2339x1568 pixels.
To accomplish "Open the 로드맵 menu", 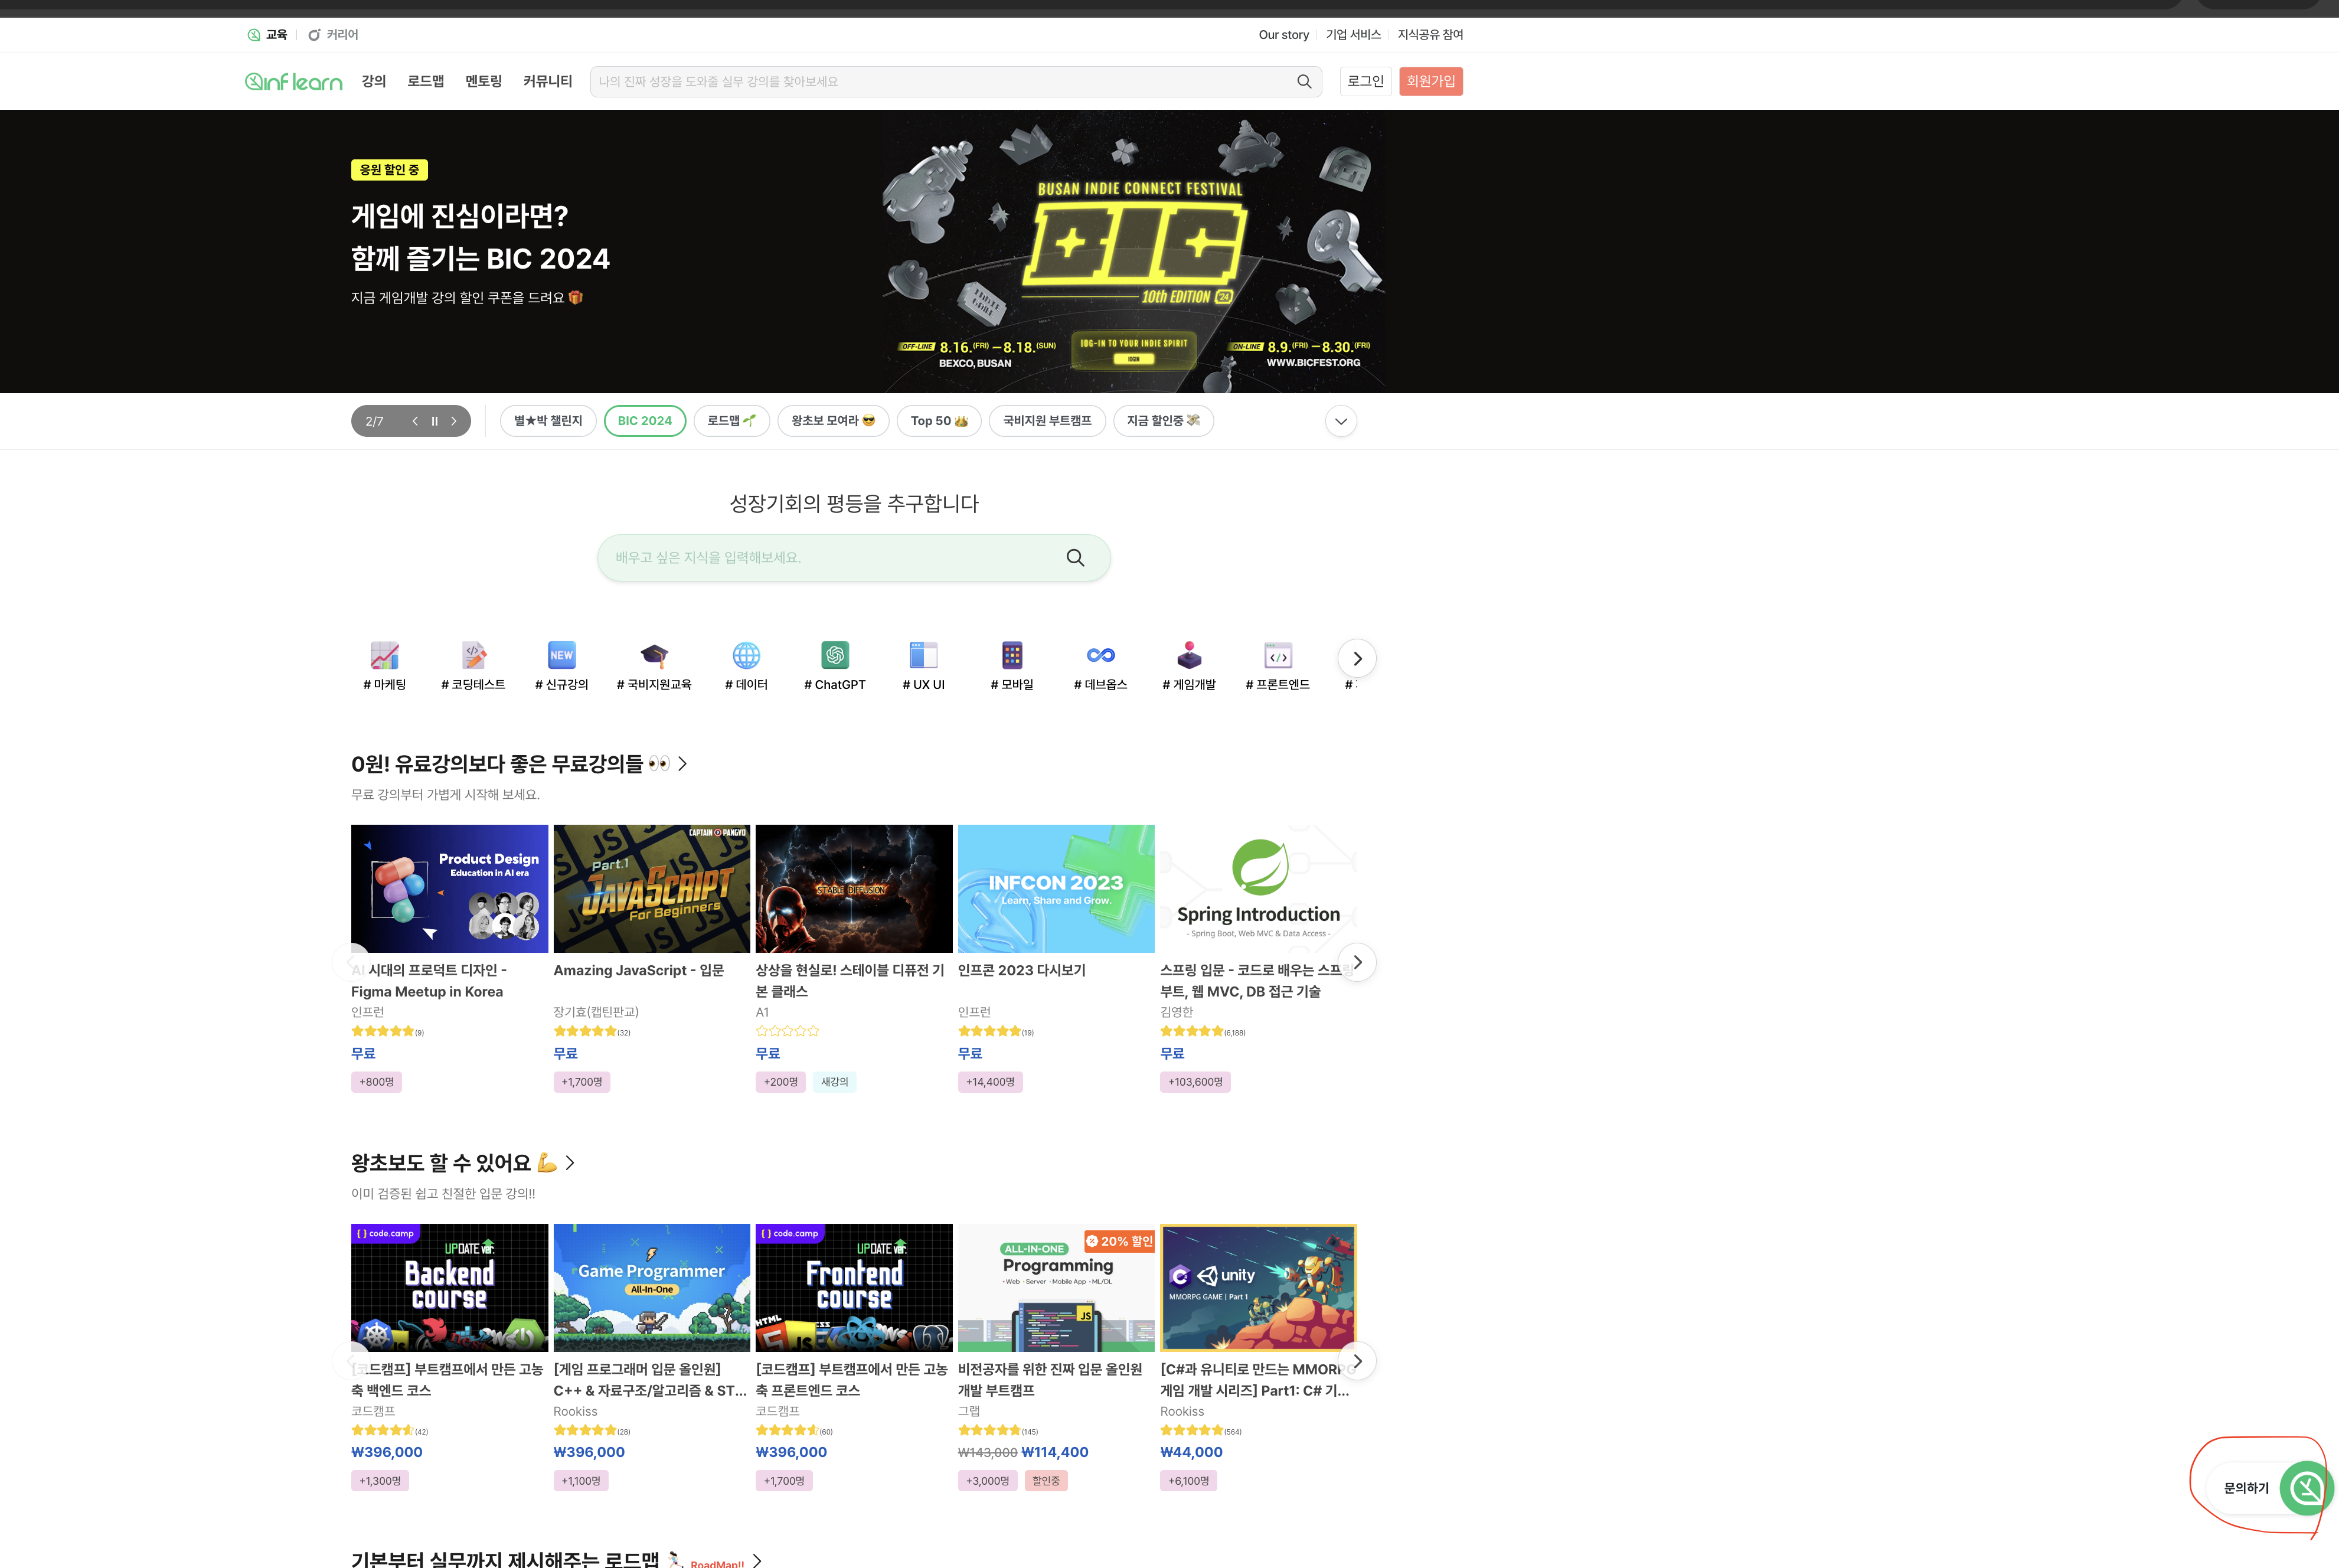I will (425, 81).
